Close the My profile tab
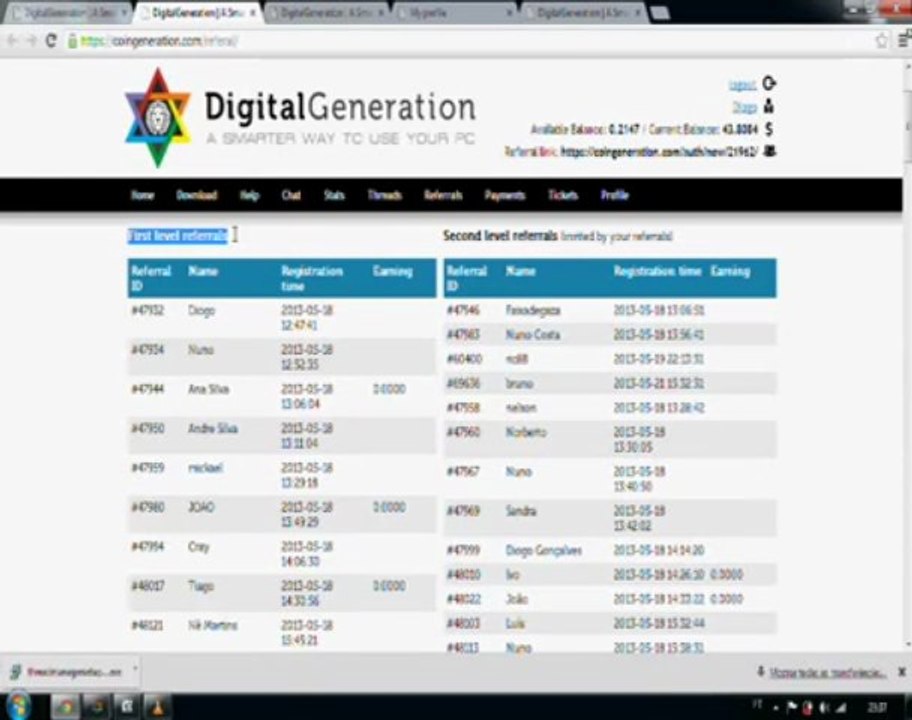 pyautogui.click(x=509, y=12)
